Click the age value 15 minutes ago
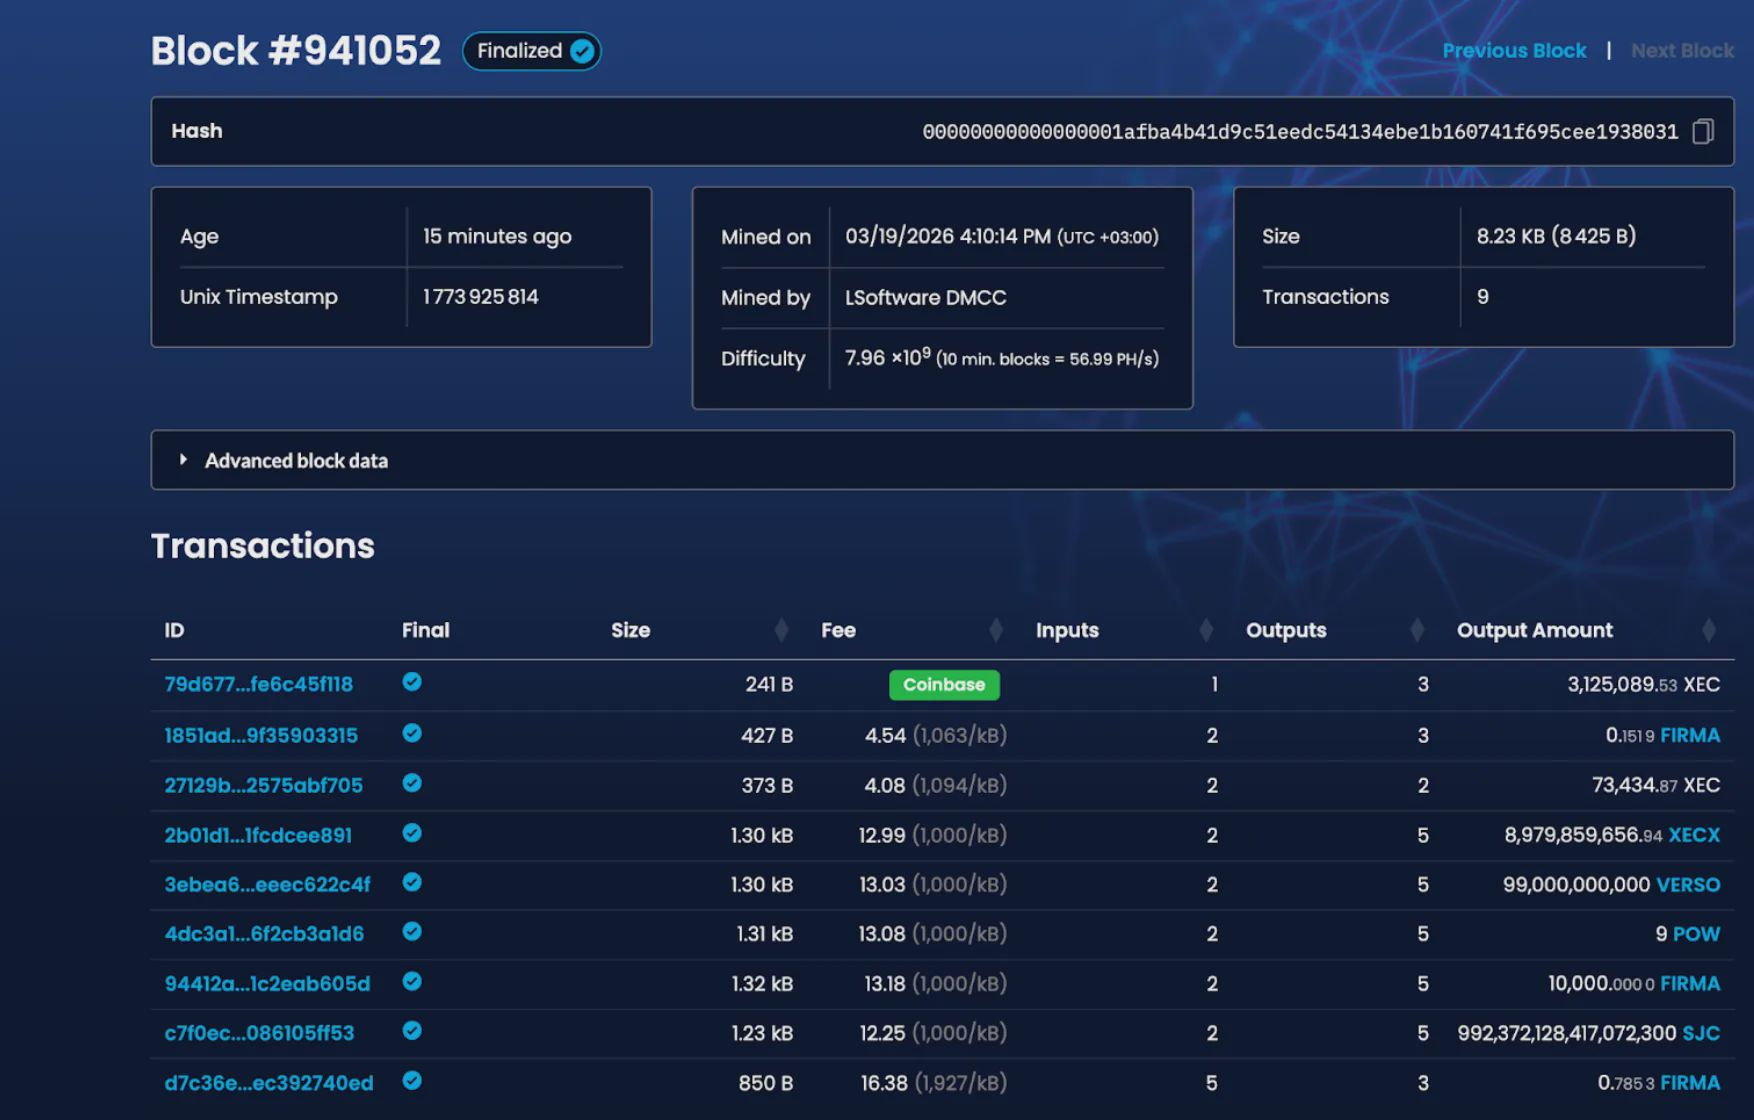Viewport: 1754px width, 1120px height. pos(497,236)
